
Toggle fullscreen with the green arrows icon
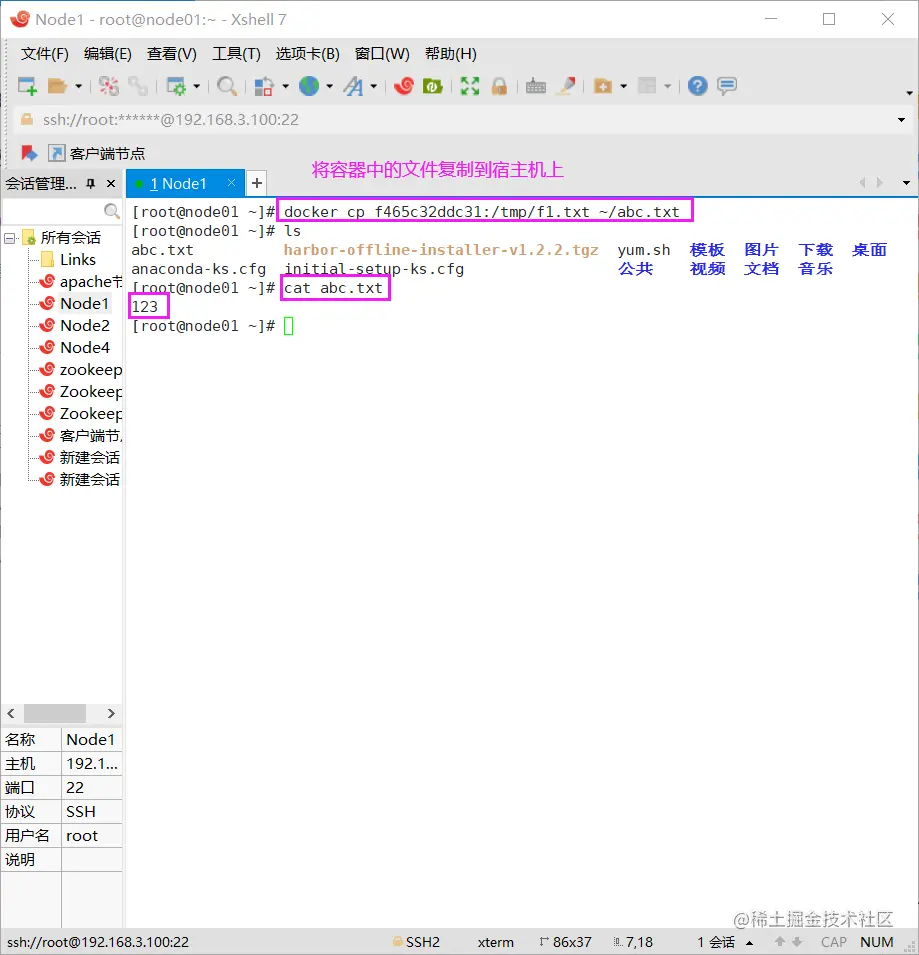[470, 86]
